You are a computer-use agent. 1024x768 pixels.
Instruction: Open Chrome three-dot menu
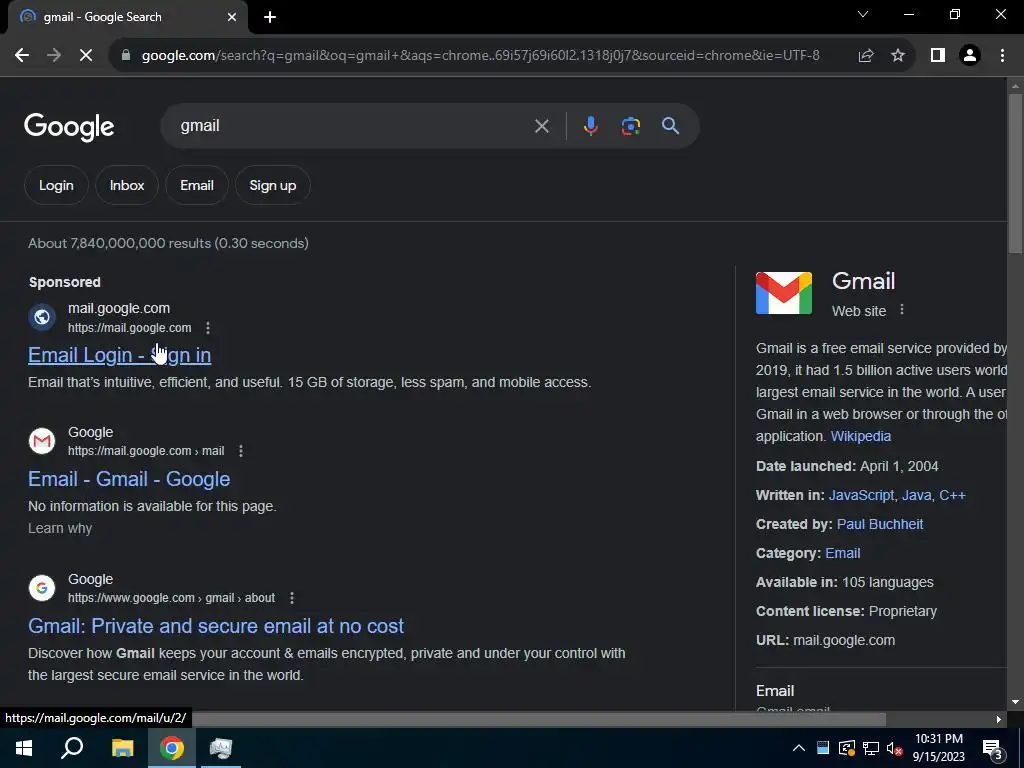(1002, 56)
